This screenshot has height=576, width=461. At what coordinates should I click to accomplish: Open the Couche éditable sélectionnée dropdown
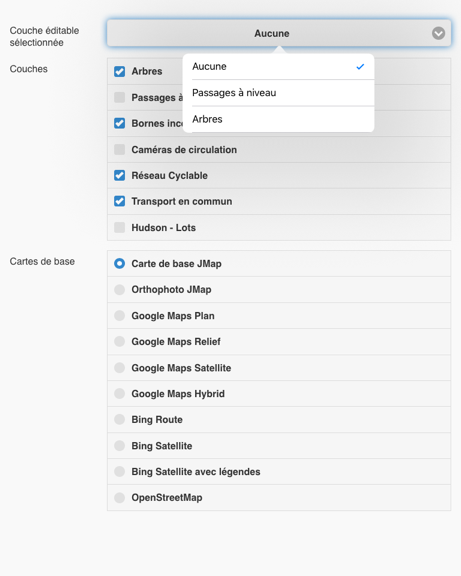tap(279, 33)
